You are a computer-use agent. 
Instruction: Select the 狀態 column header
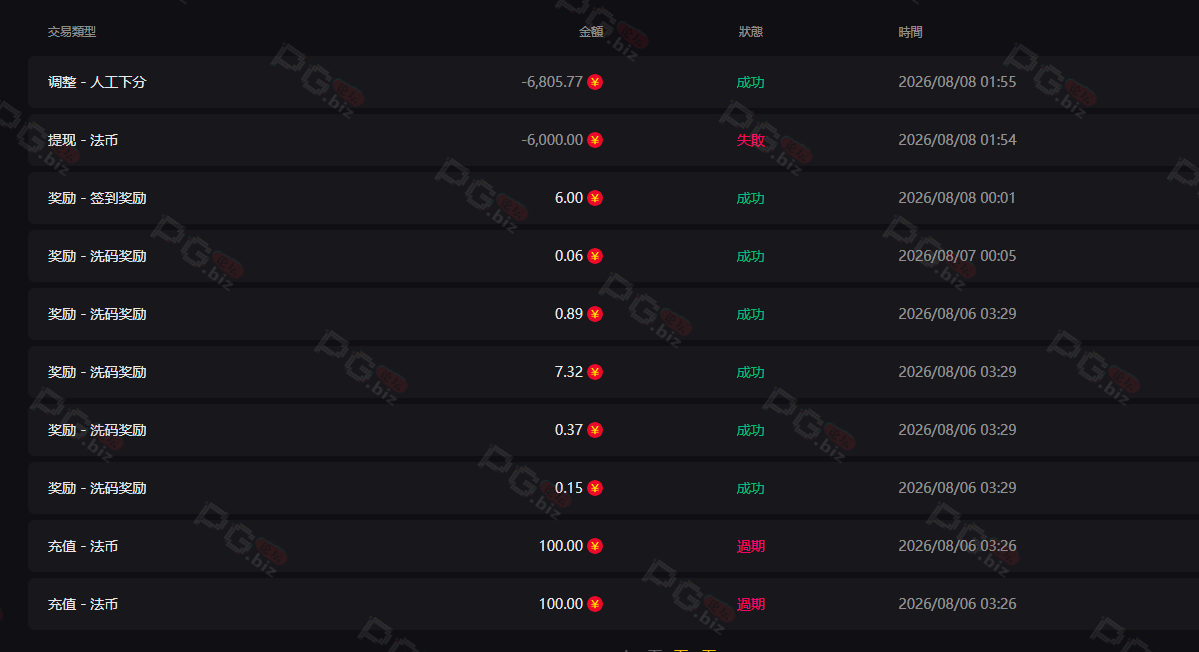[x=751, y=31]
